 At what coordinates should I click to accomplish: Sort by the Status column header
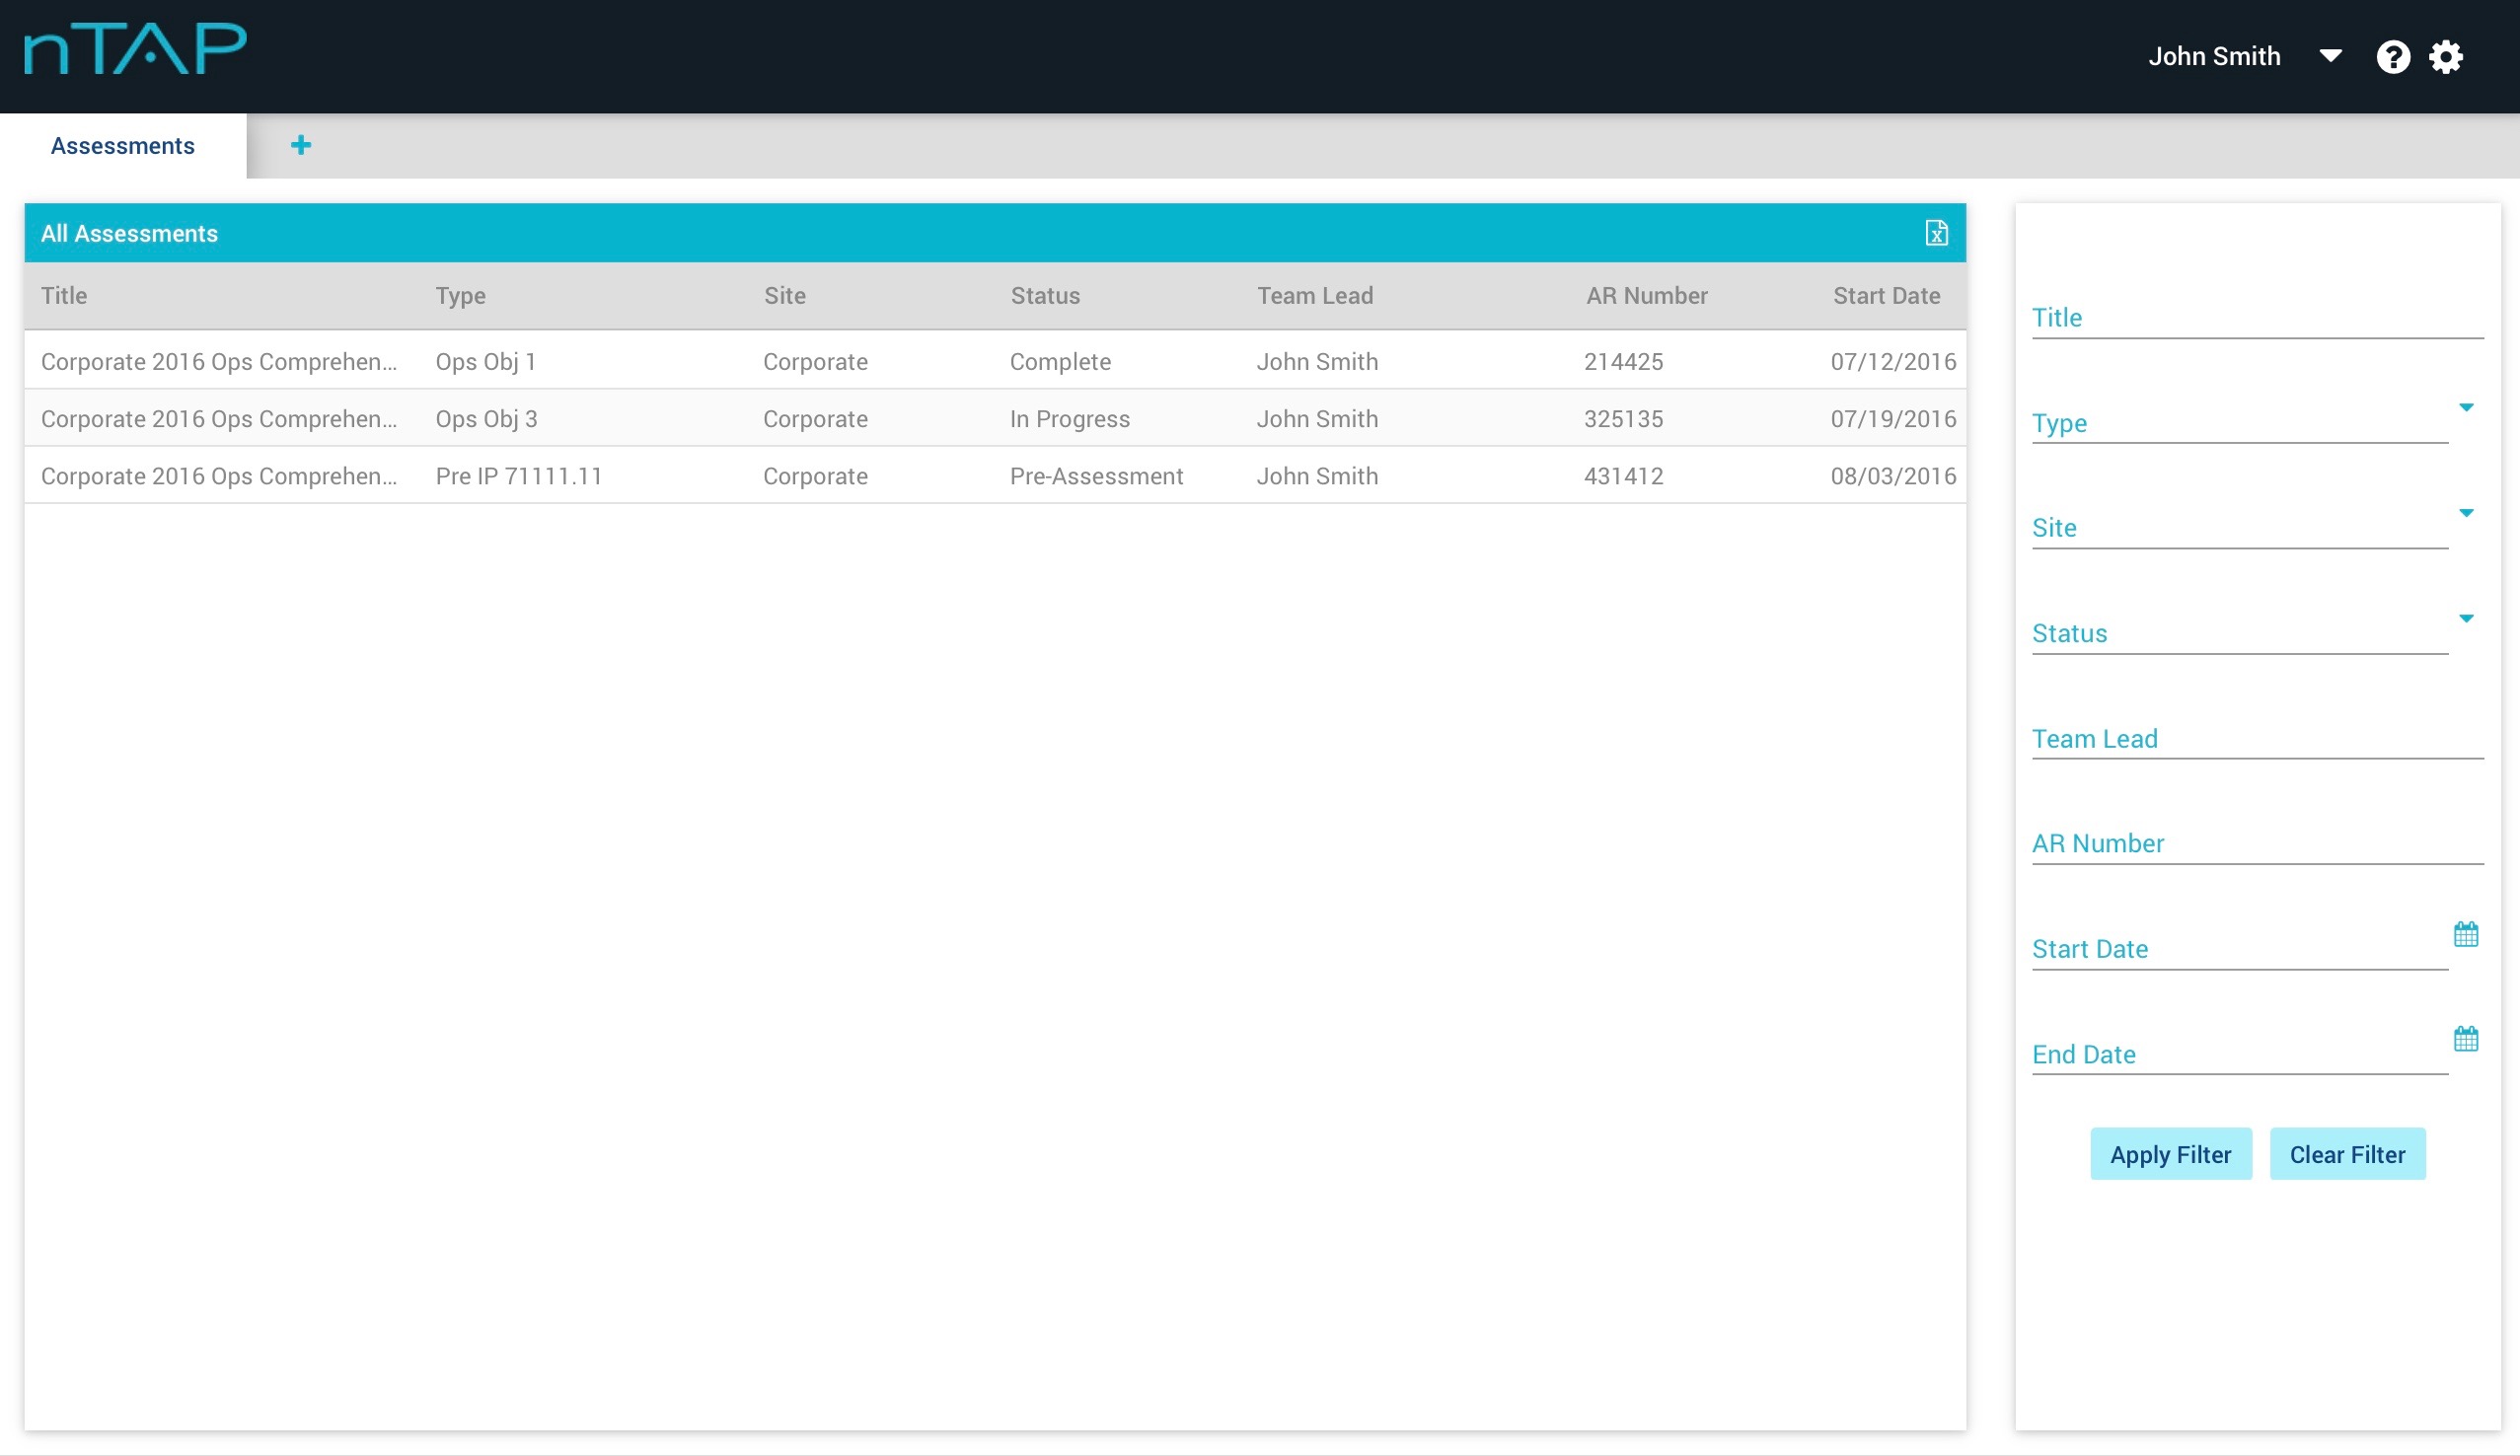(1045, 296)
